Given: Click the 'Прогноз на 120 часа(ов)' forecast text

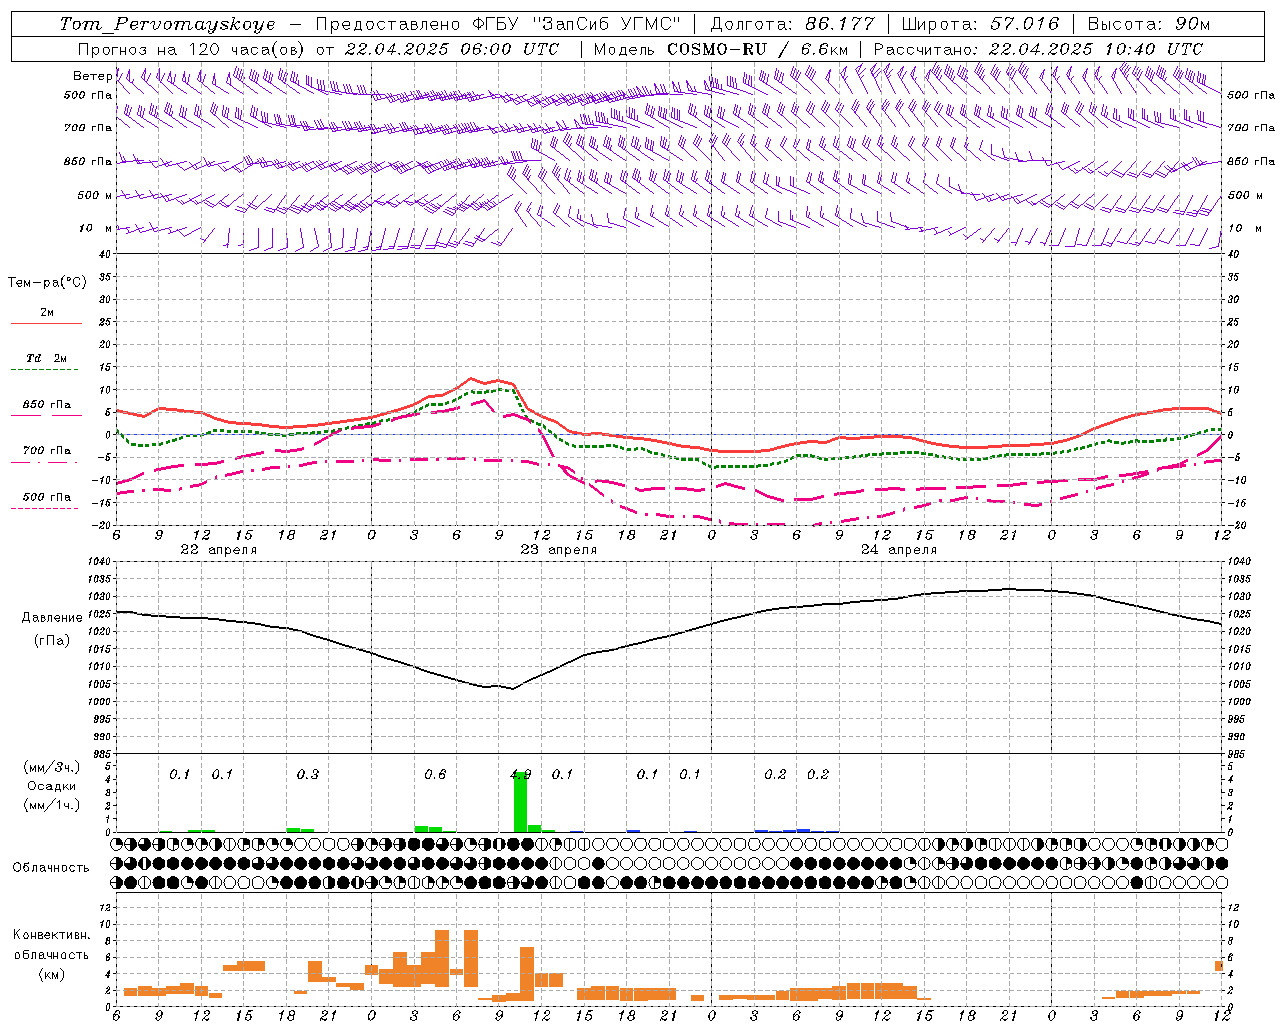Looking at the screenshot, I should pyautogui.click(x=192, y=49).
